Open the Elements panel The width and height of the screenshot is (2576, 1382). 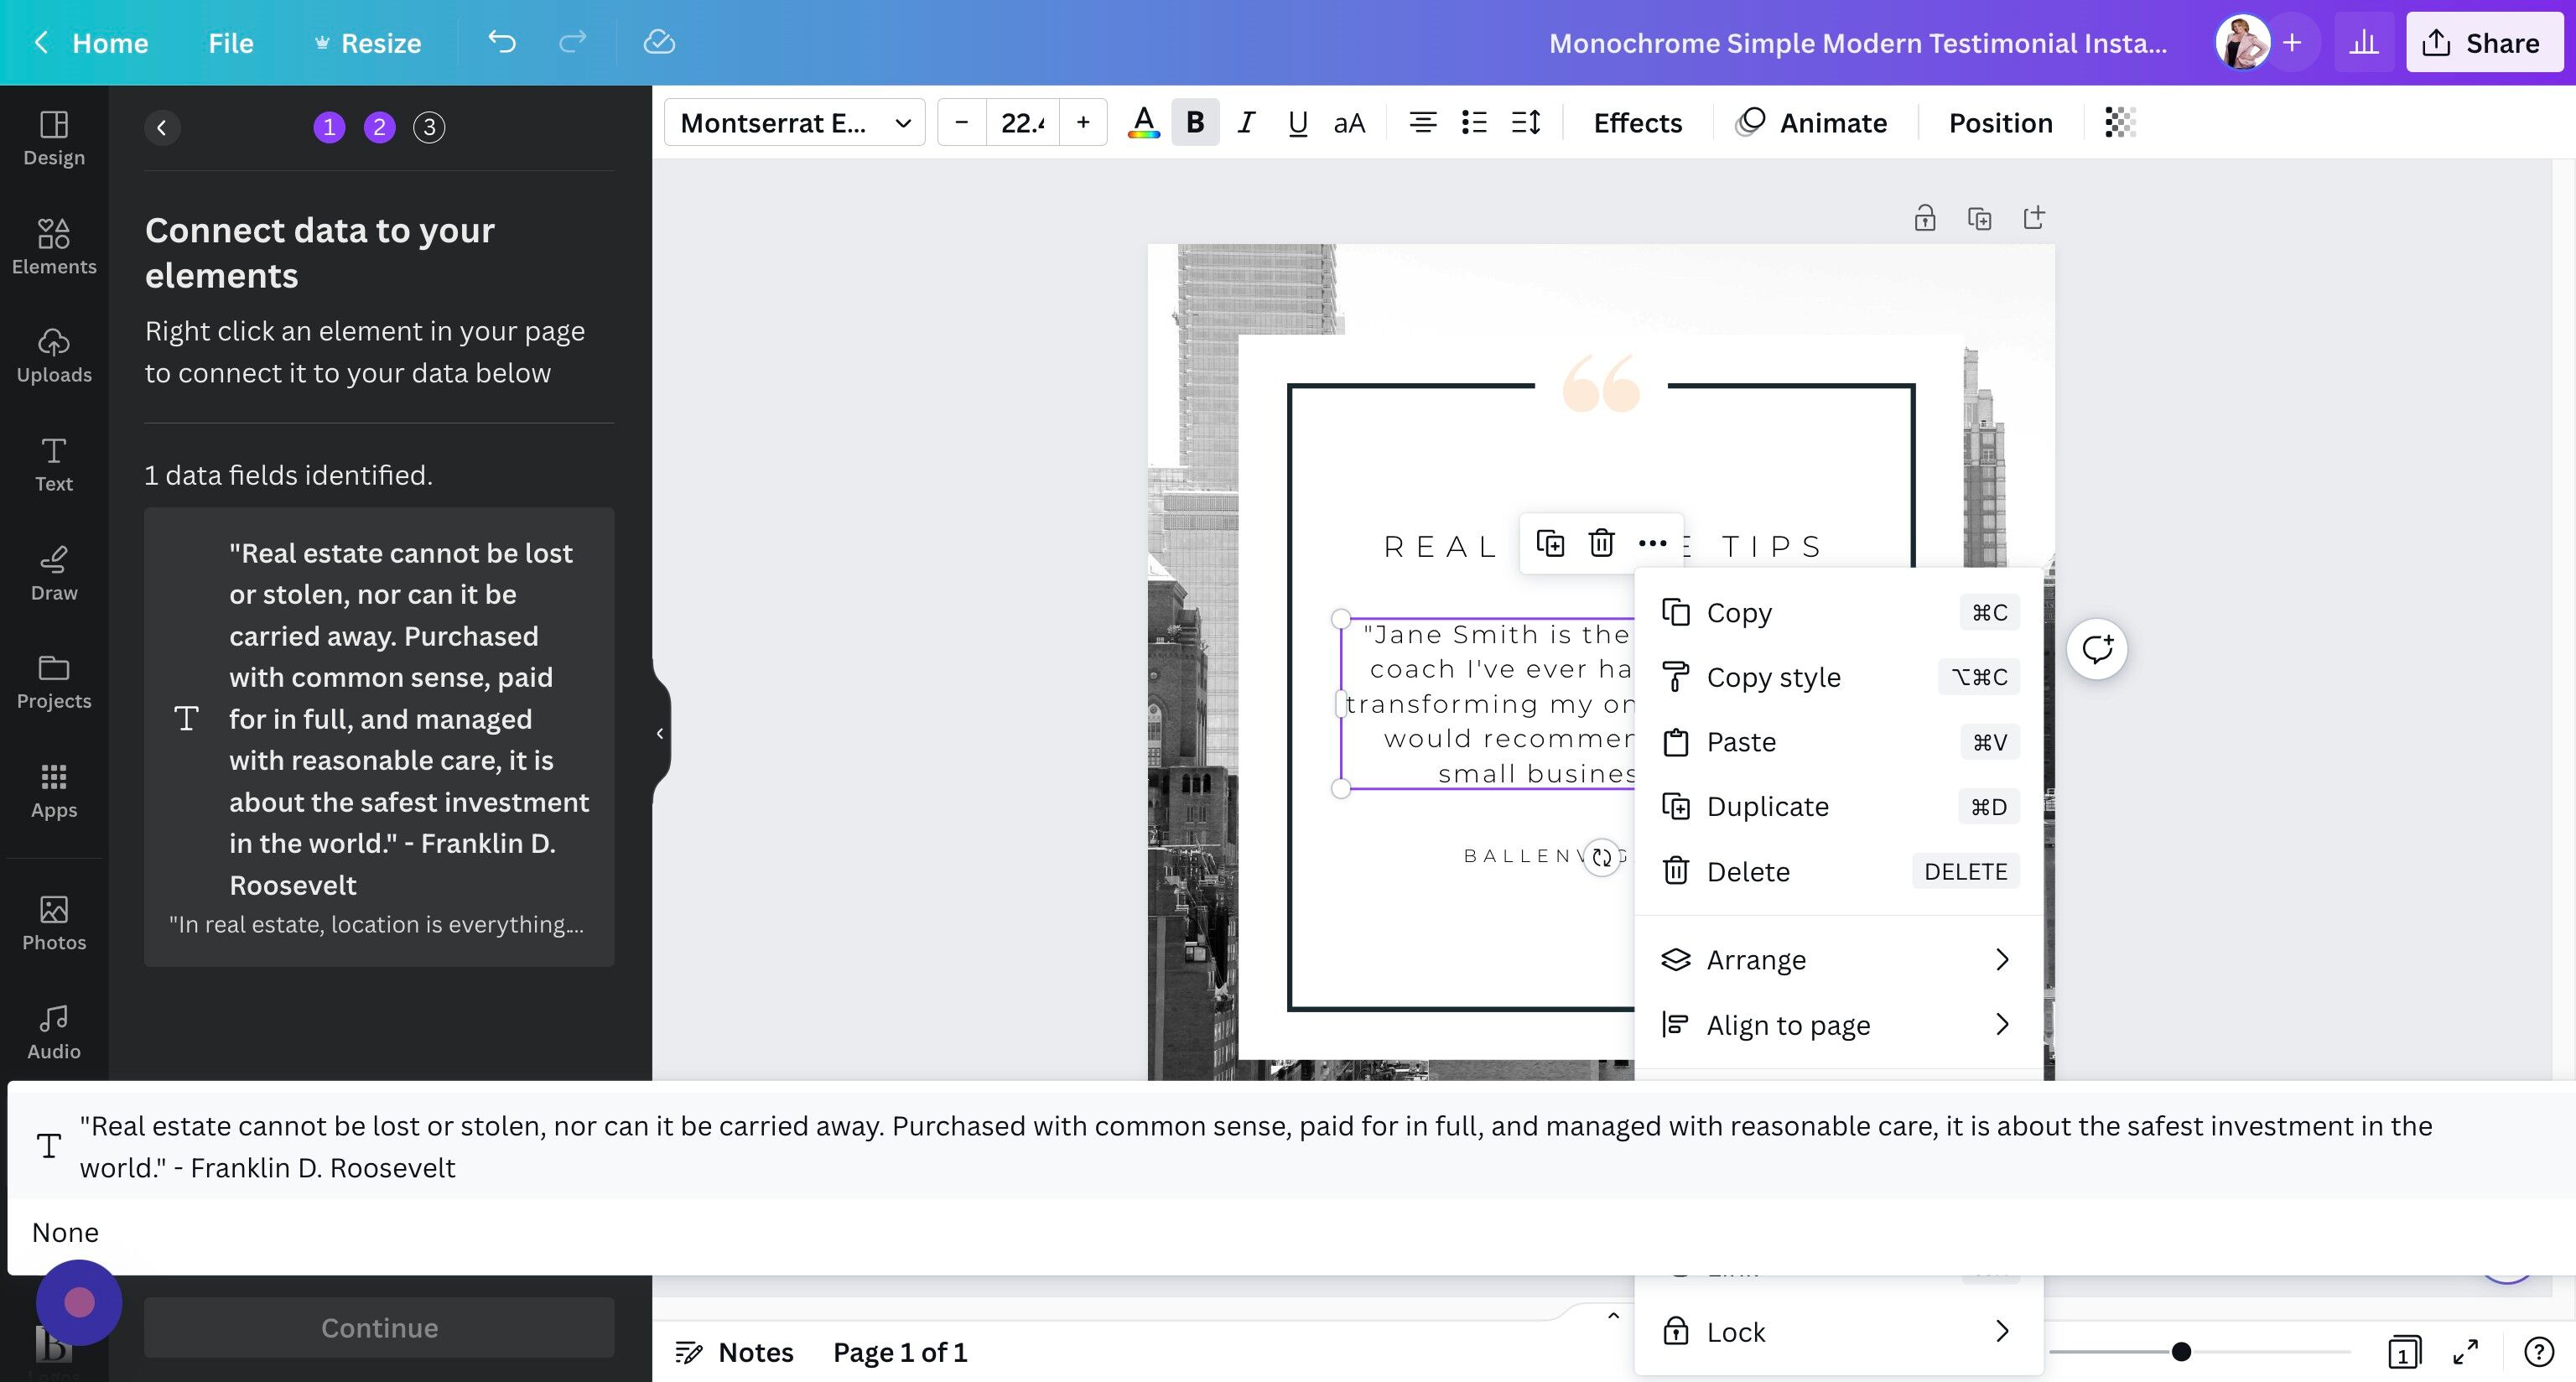(x=54, y=247)
